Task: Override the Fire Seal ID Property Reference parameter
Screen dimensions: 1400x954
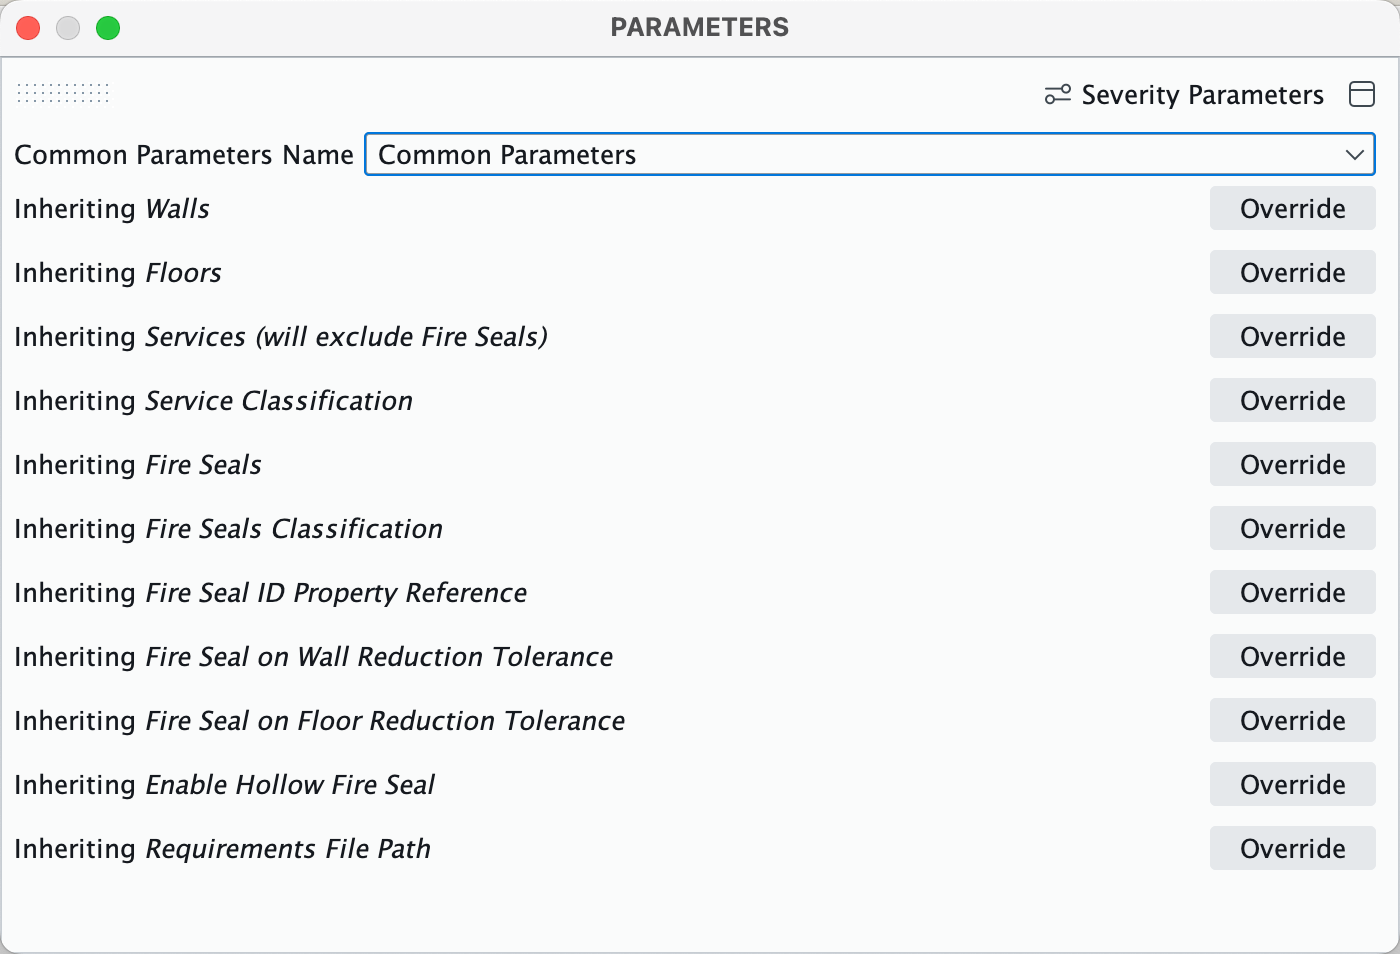Action: tap(1292, 592)
